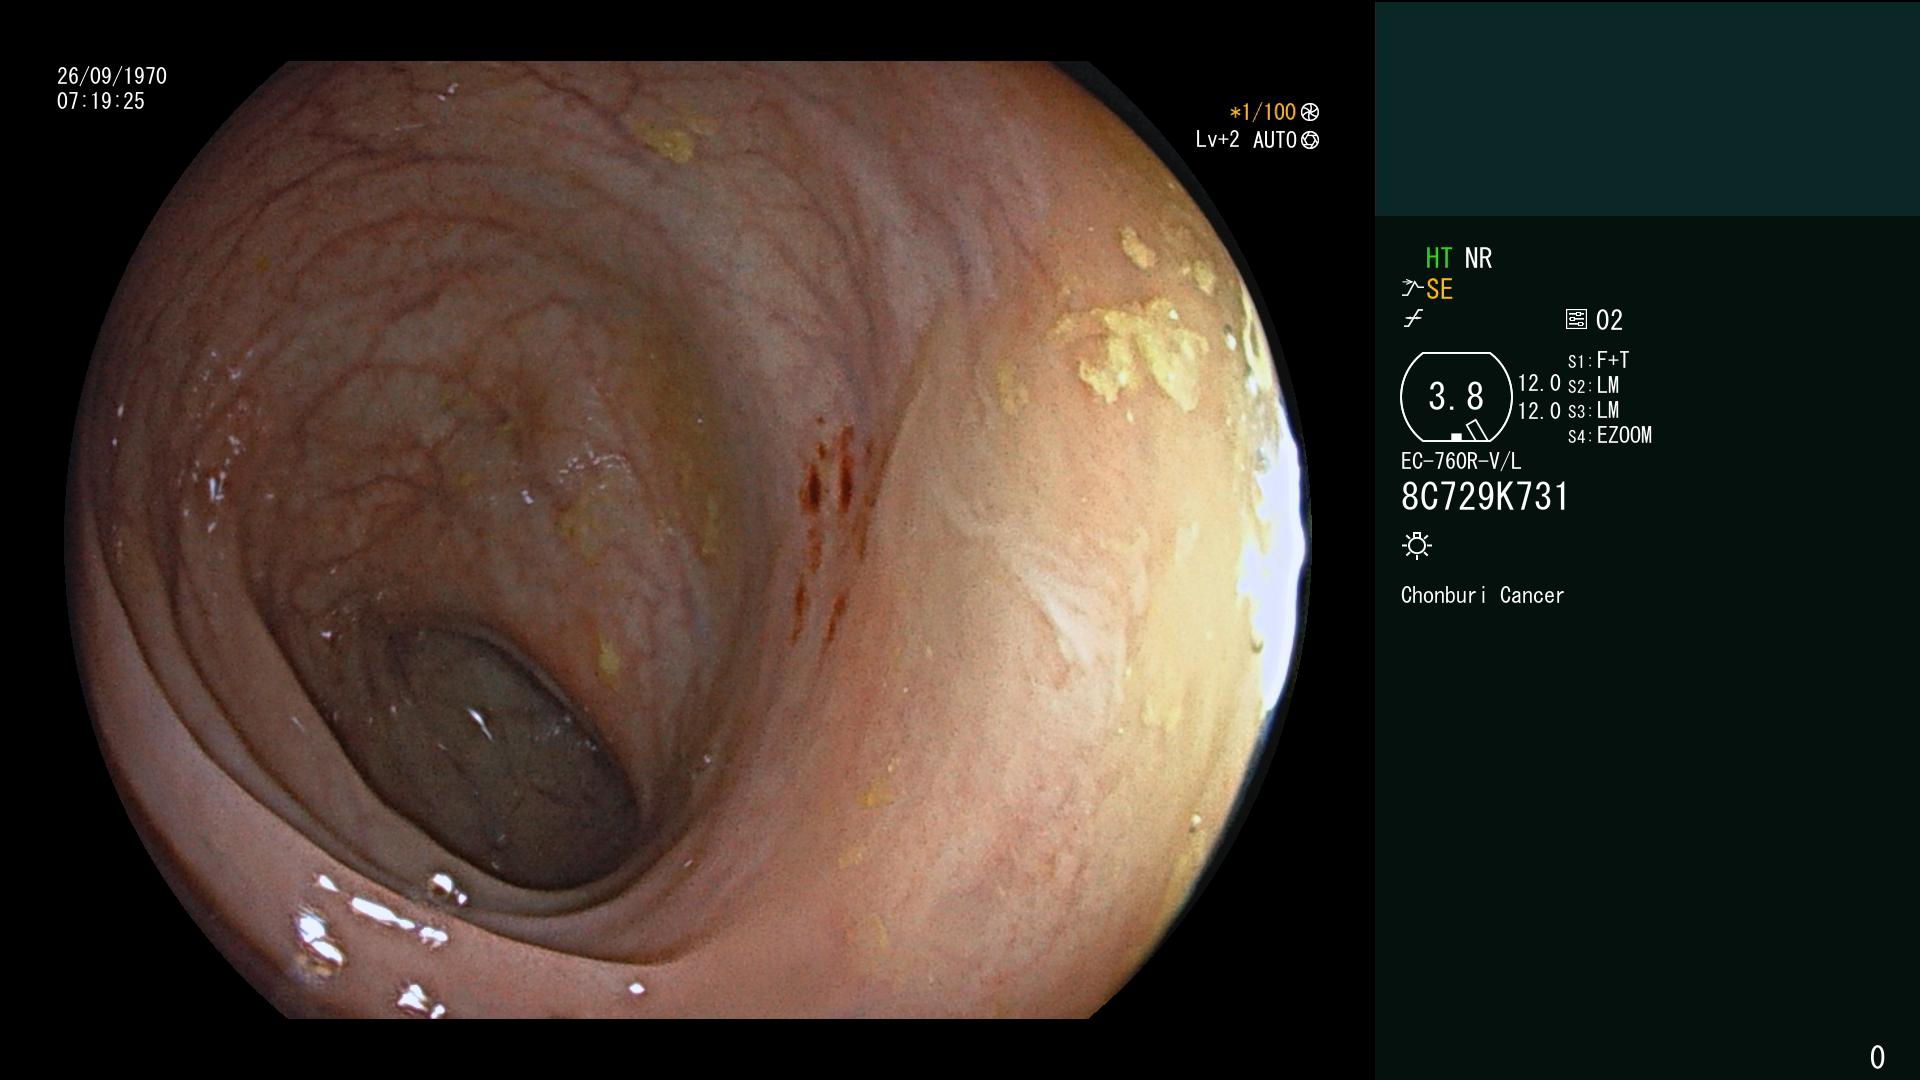Click the iris icon after AUTO
1920x1080 pixels.
coord(1310,140)
